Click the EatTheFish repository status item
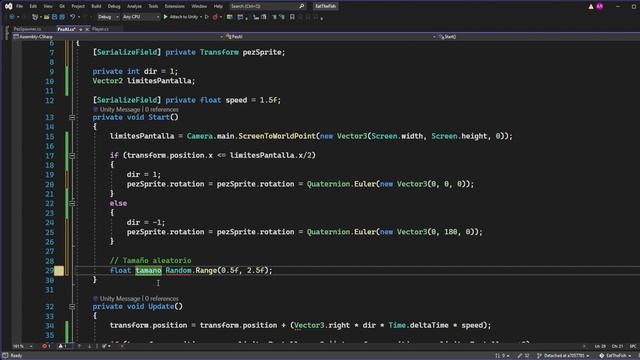 pos(616,356)
